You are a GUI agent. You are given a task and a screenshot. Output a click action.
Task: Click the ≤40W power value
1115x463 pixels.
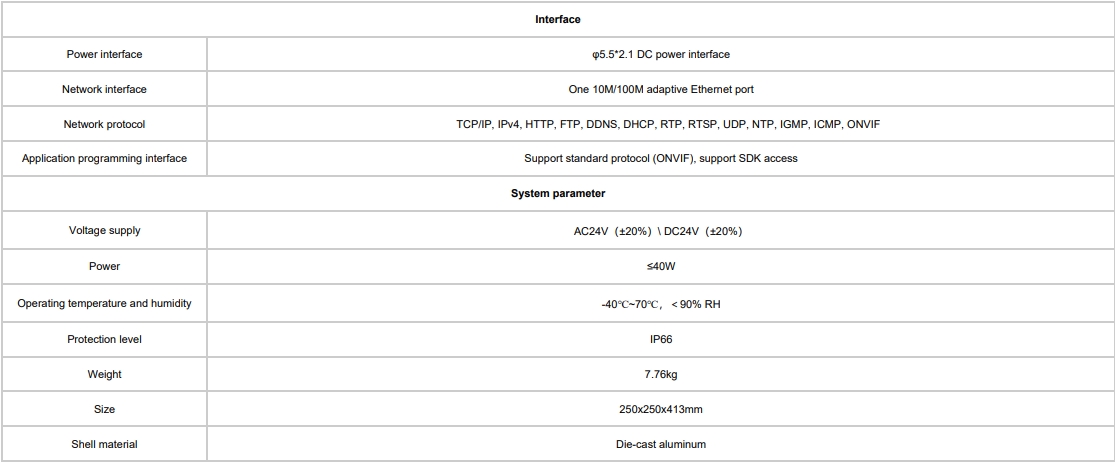pos(660,266)
